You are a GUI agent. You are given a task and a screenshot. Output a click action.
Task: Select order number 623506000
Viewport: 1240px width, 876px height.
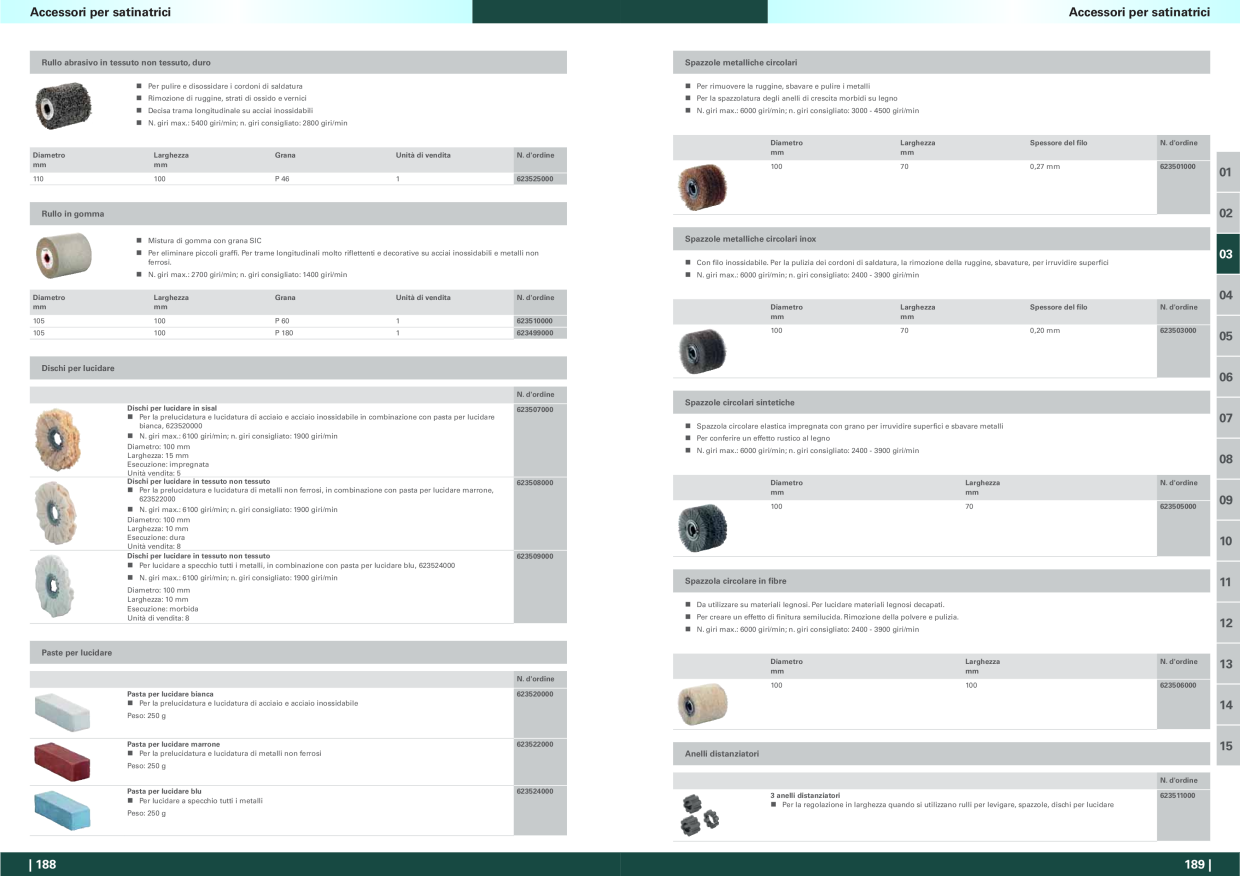(x=1178, y=685)
